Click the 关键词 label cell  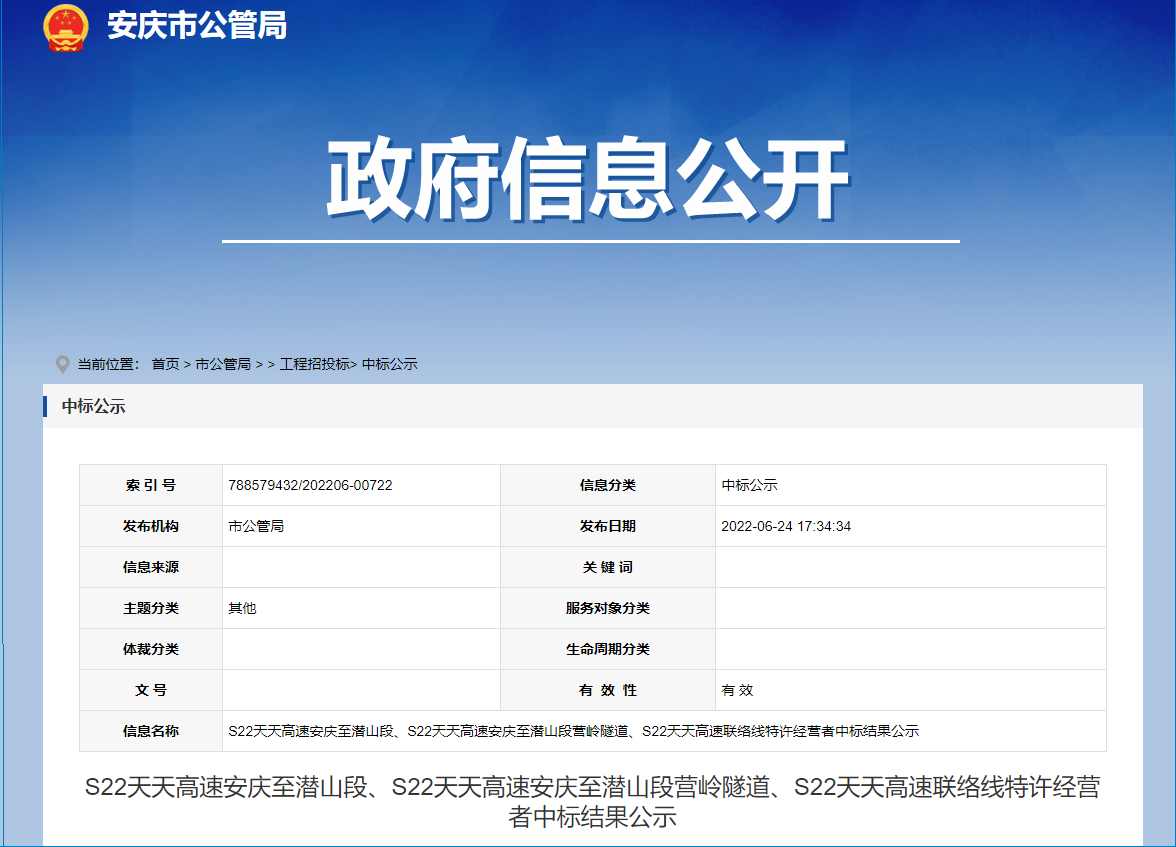click(x=607, y=567)
